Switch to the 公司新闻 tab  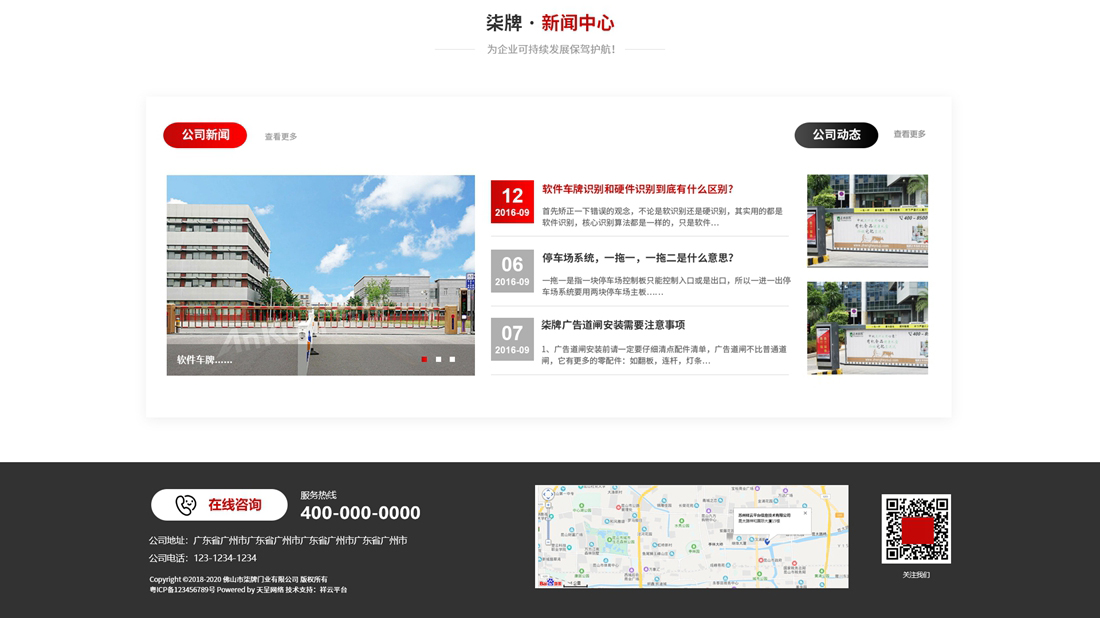pyautogui.click(x=205, y=135)
